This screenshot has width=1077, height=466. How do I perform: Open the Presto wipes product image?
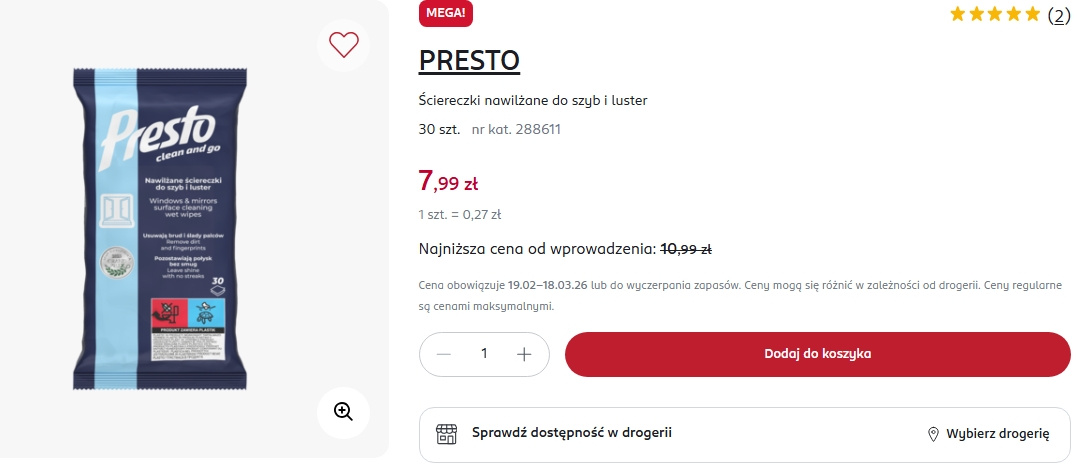158,228
